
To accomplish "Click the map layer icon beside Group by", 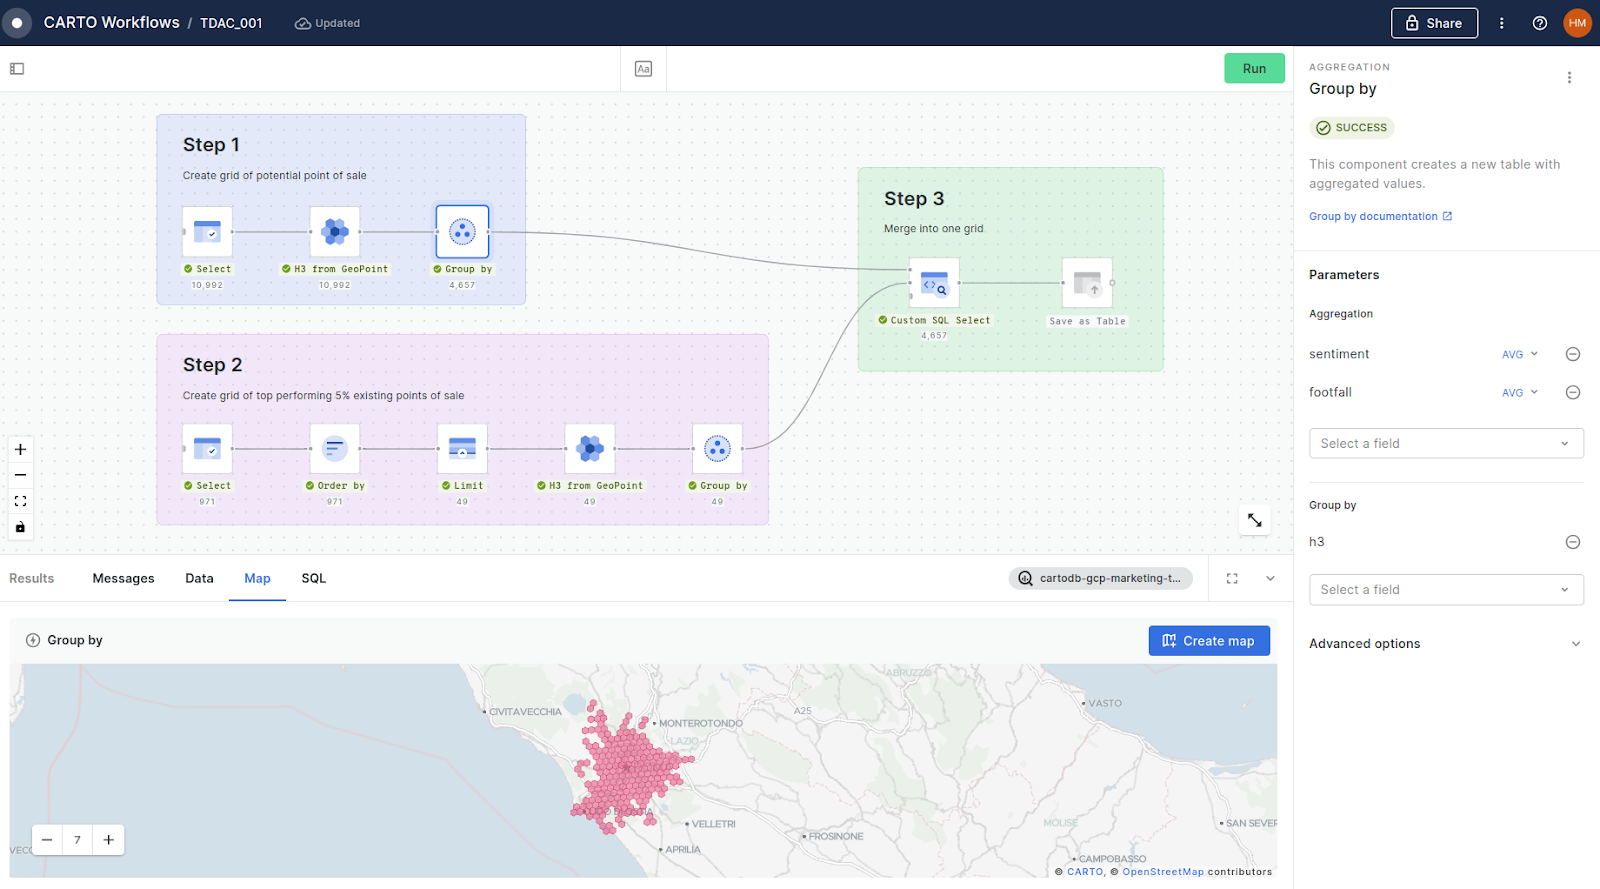I will pos(33,640).
